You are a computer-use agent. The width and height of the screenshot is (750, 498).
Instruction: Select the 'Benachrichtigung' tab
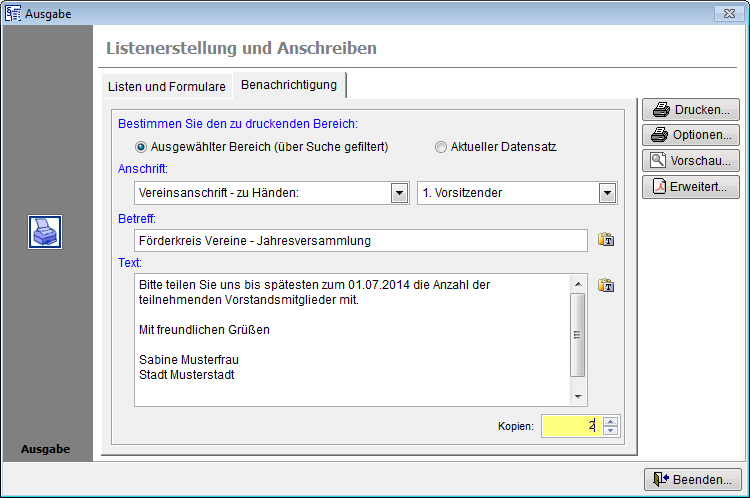coord(290,86)
